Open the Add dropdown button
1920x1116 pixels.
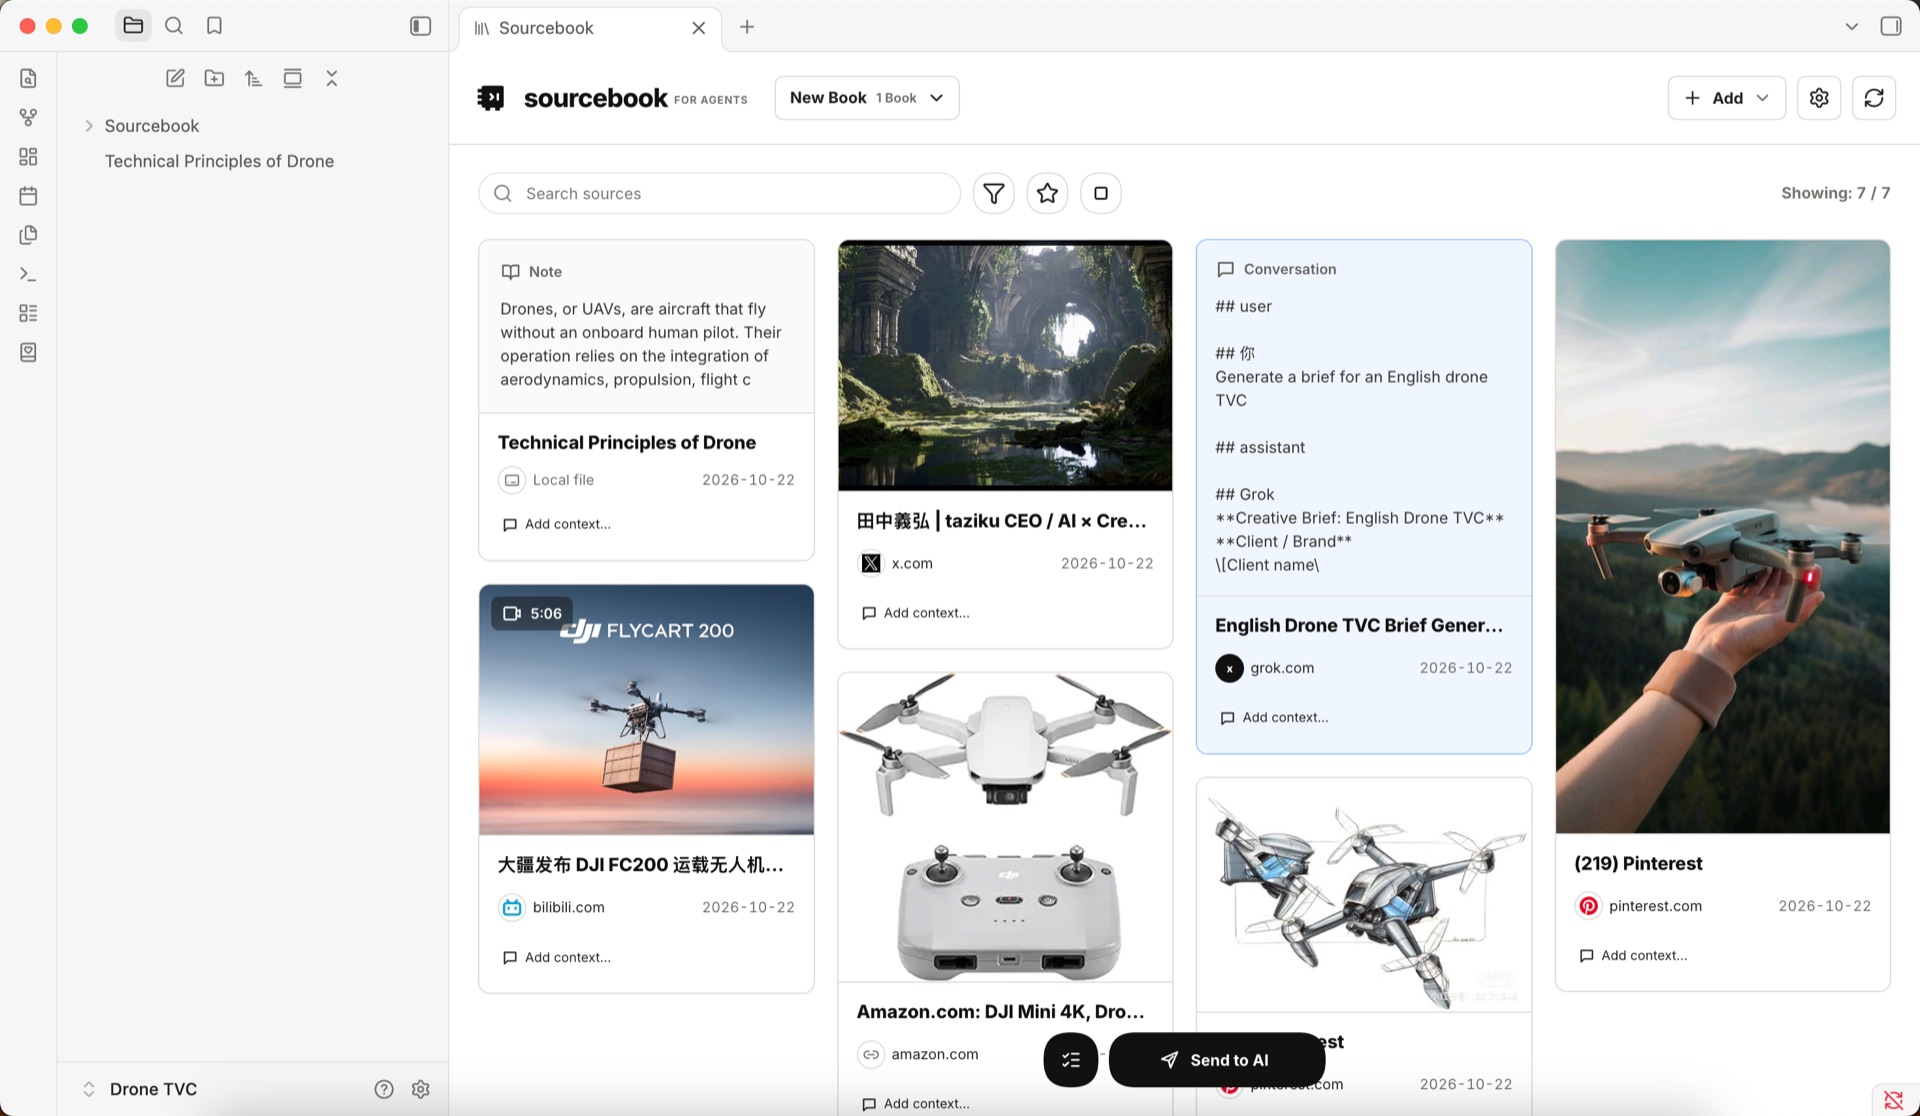(1726, 98)
